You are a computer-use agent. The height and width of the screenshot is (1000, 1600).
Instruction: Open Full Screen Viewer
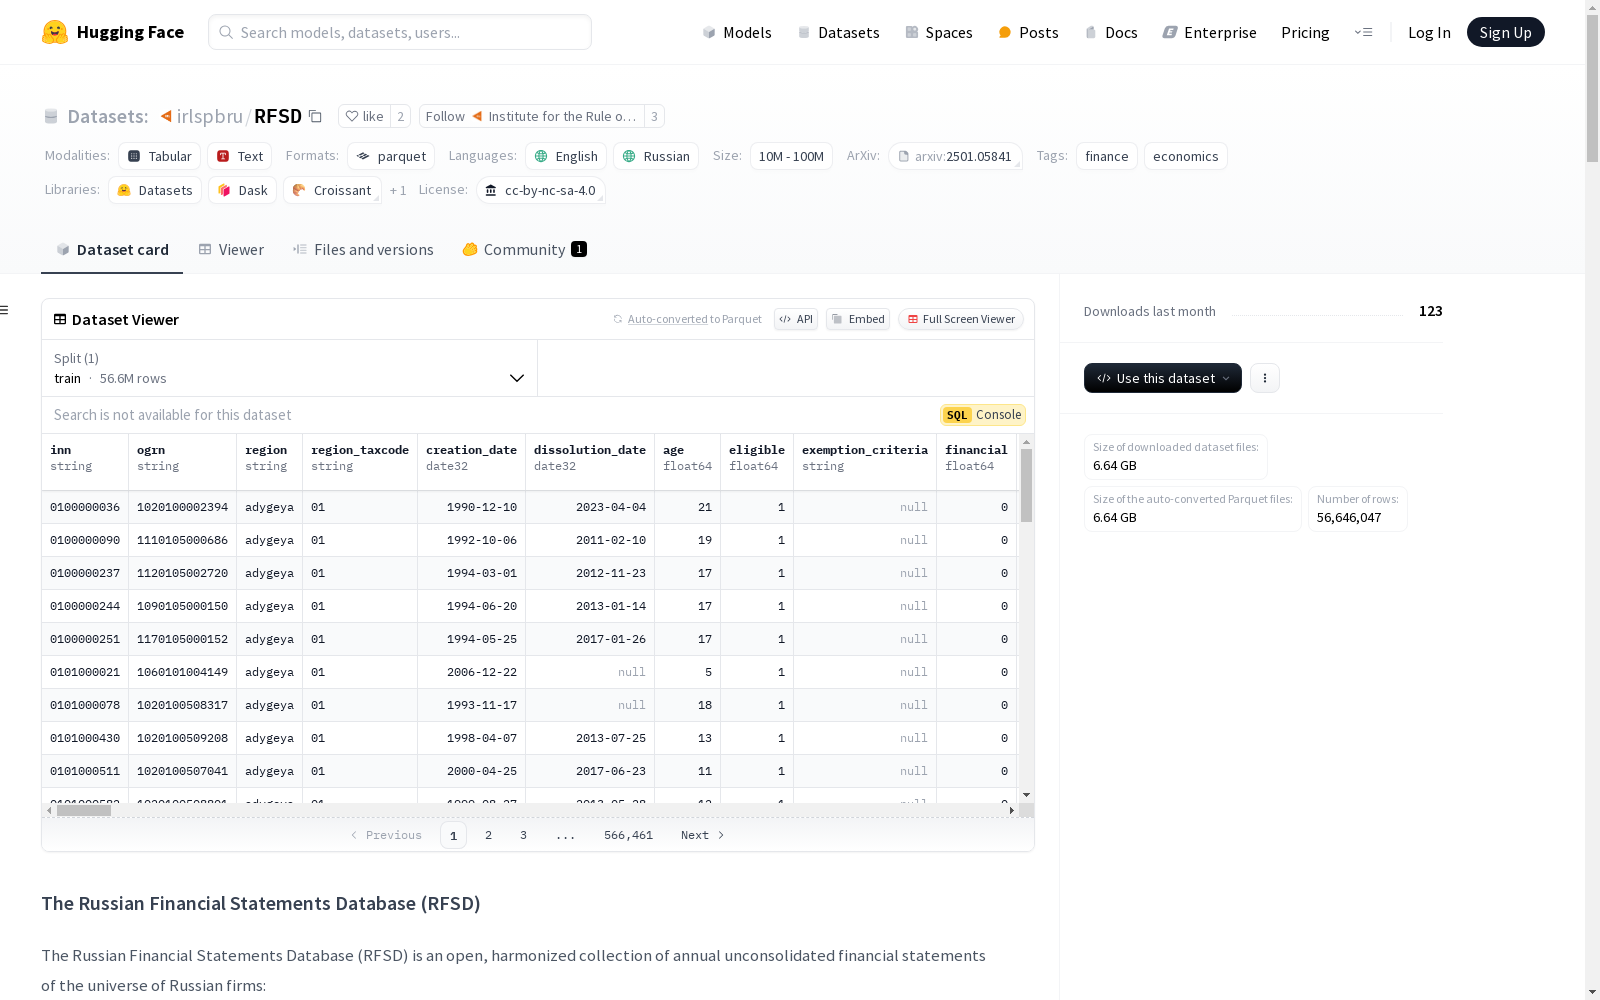pos(961,319)
